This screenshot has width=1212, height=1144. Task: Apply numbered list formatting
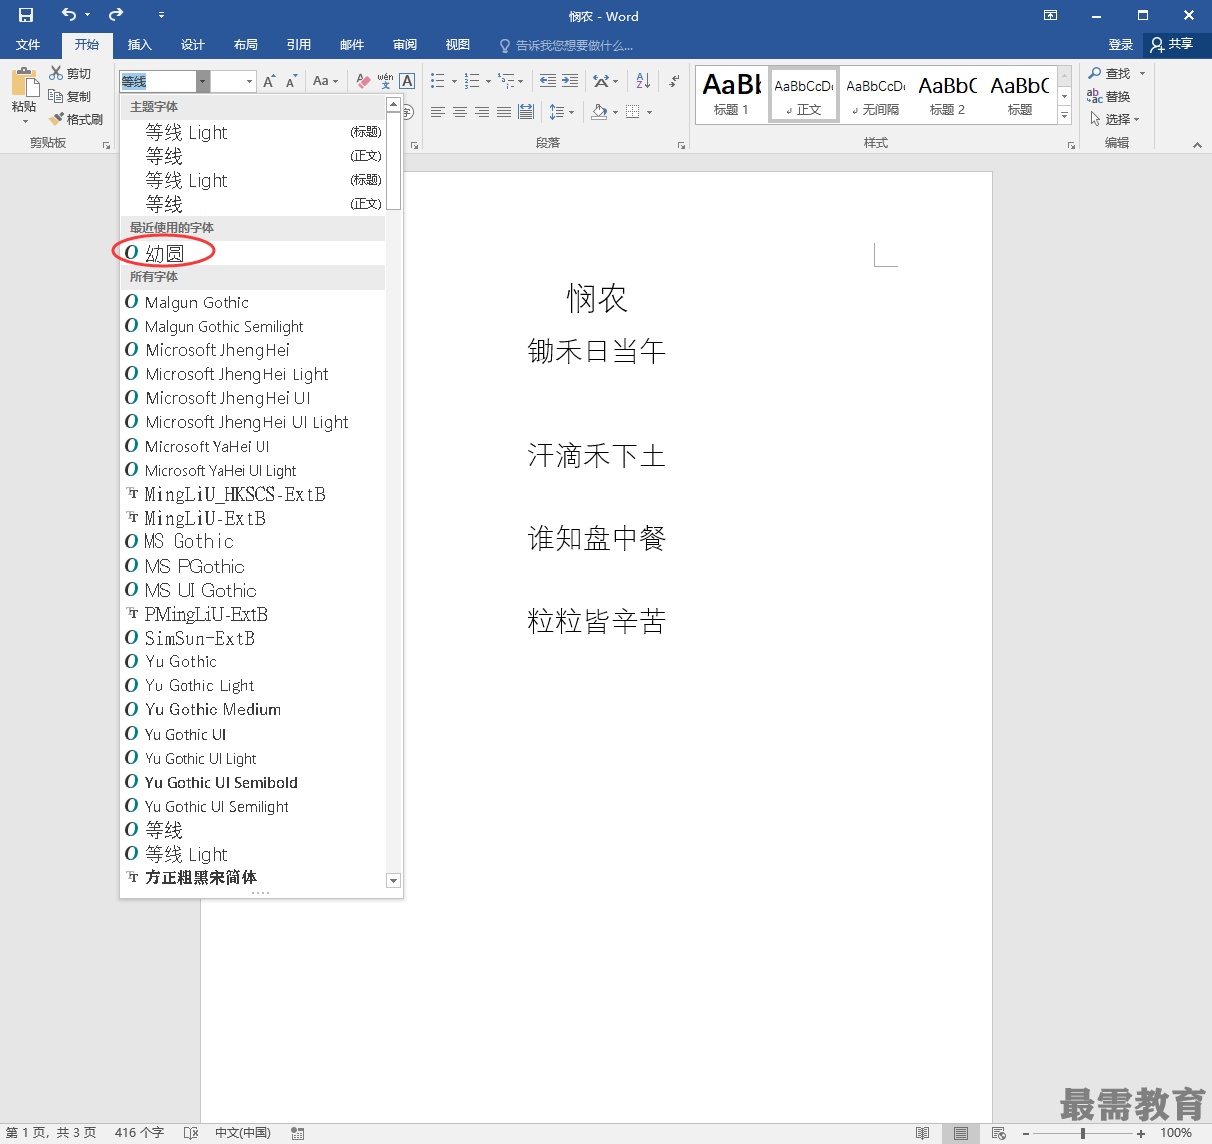coord(472,81)
